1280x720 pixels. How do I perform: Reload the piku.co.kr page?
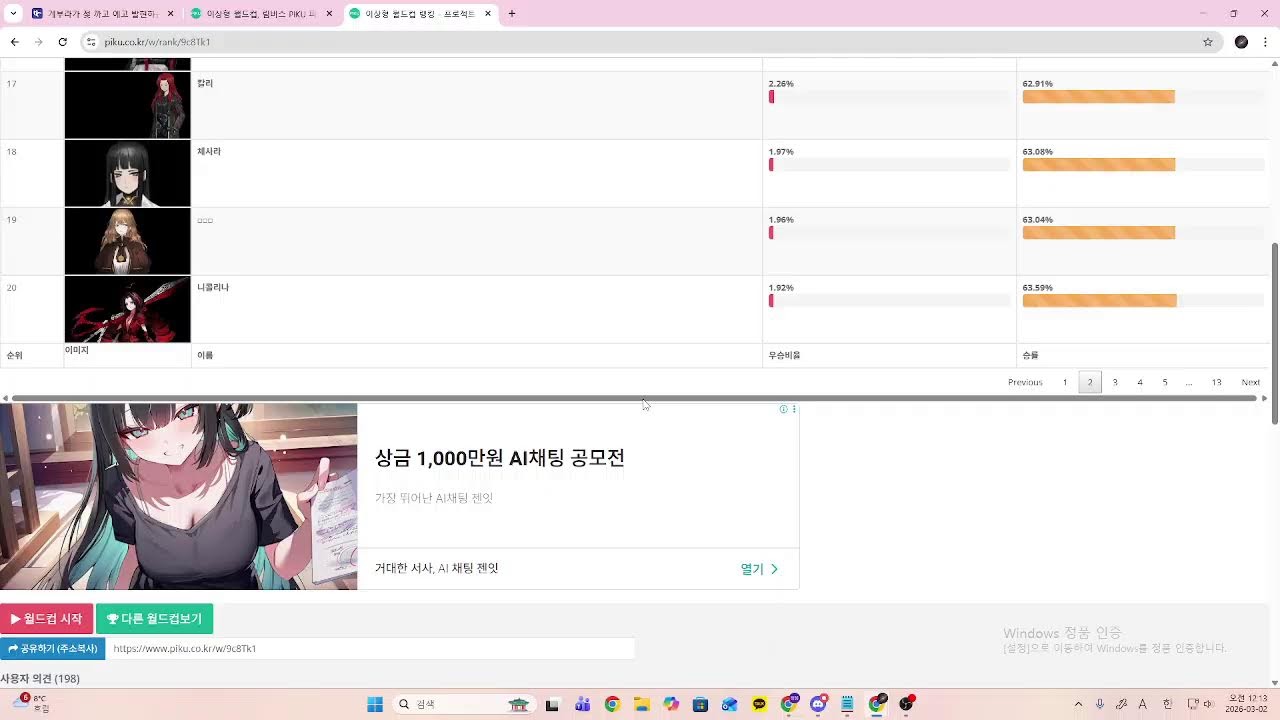tap(62, 42)
